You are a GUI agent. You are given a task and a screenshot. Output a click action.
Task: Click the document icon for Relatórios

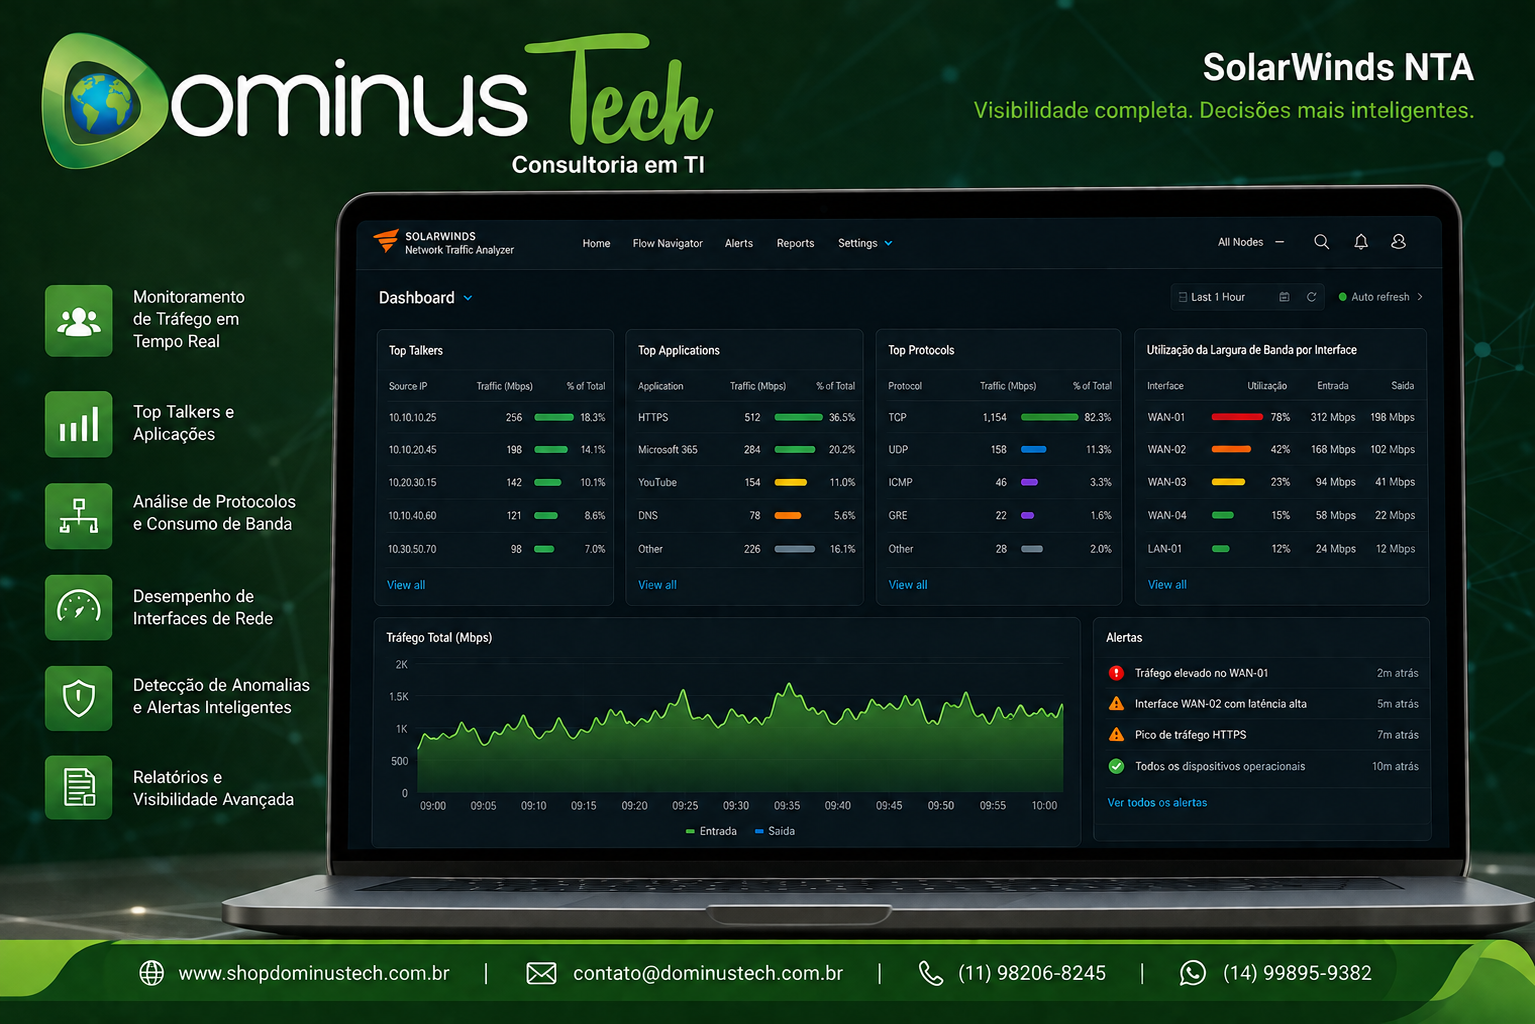click(x=79, y=788)
